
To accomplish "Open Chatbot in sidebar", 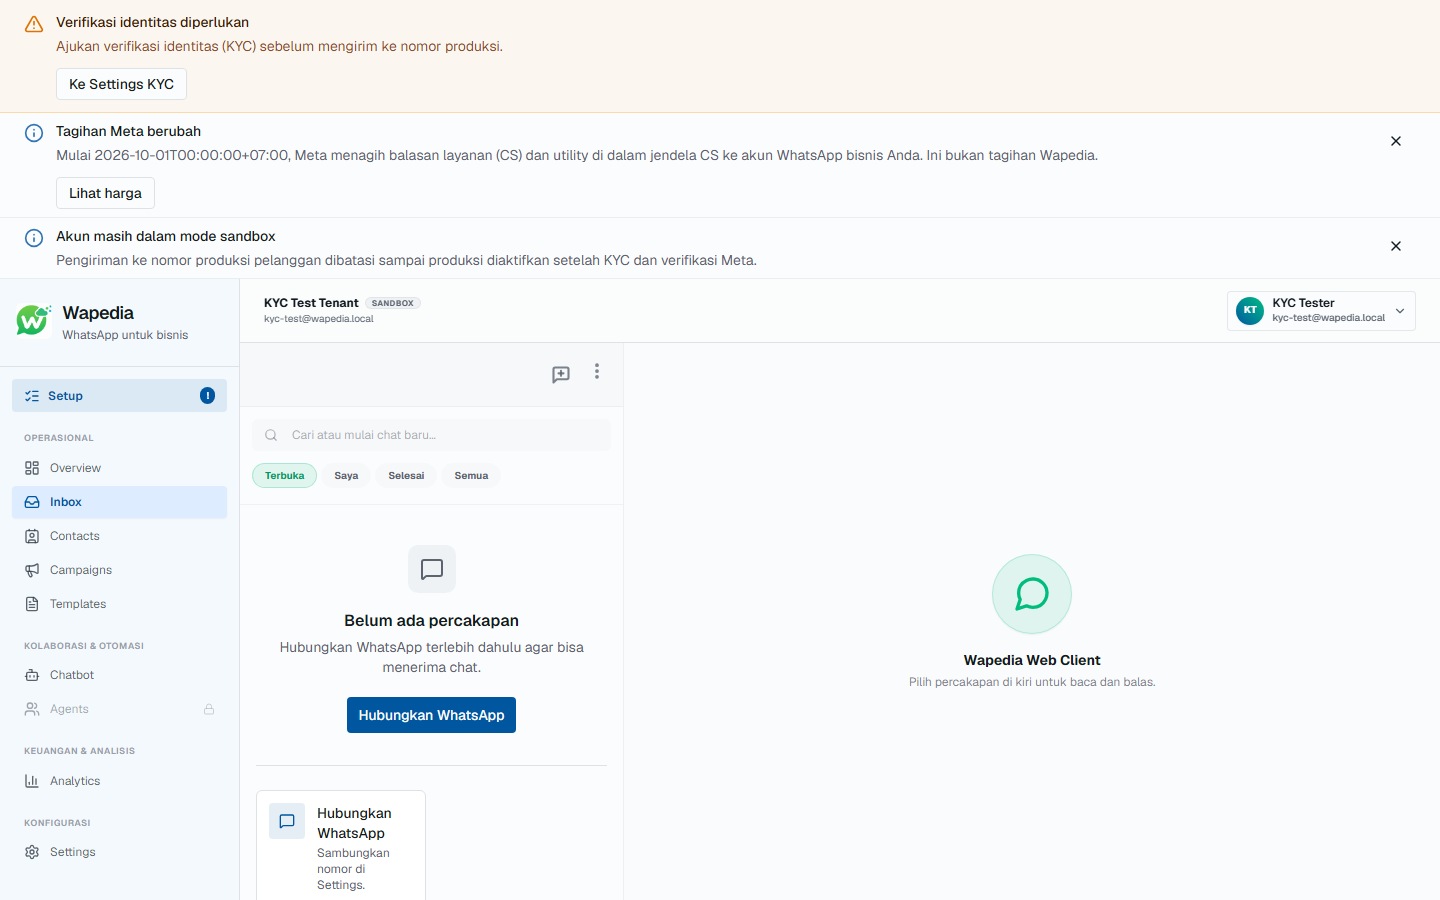I will tap(119, 675).
